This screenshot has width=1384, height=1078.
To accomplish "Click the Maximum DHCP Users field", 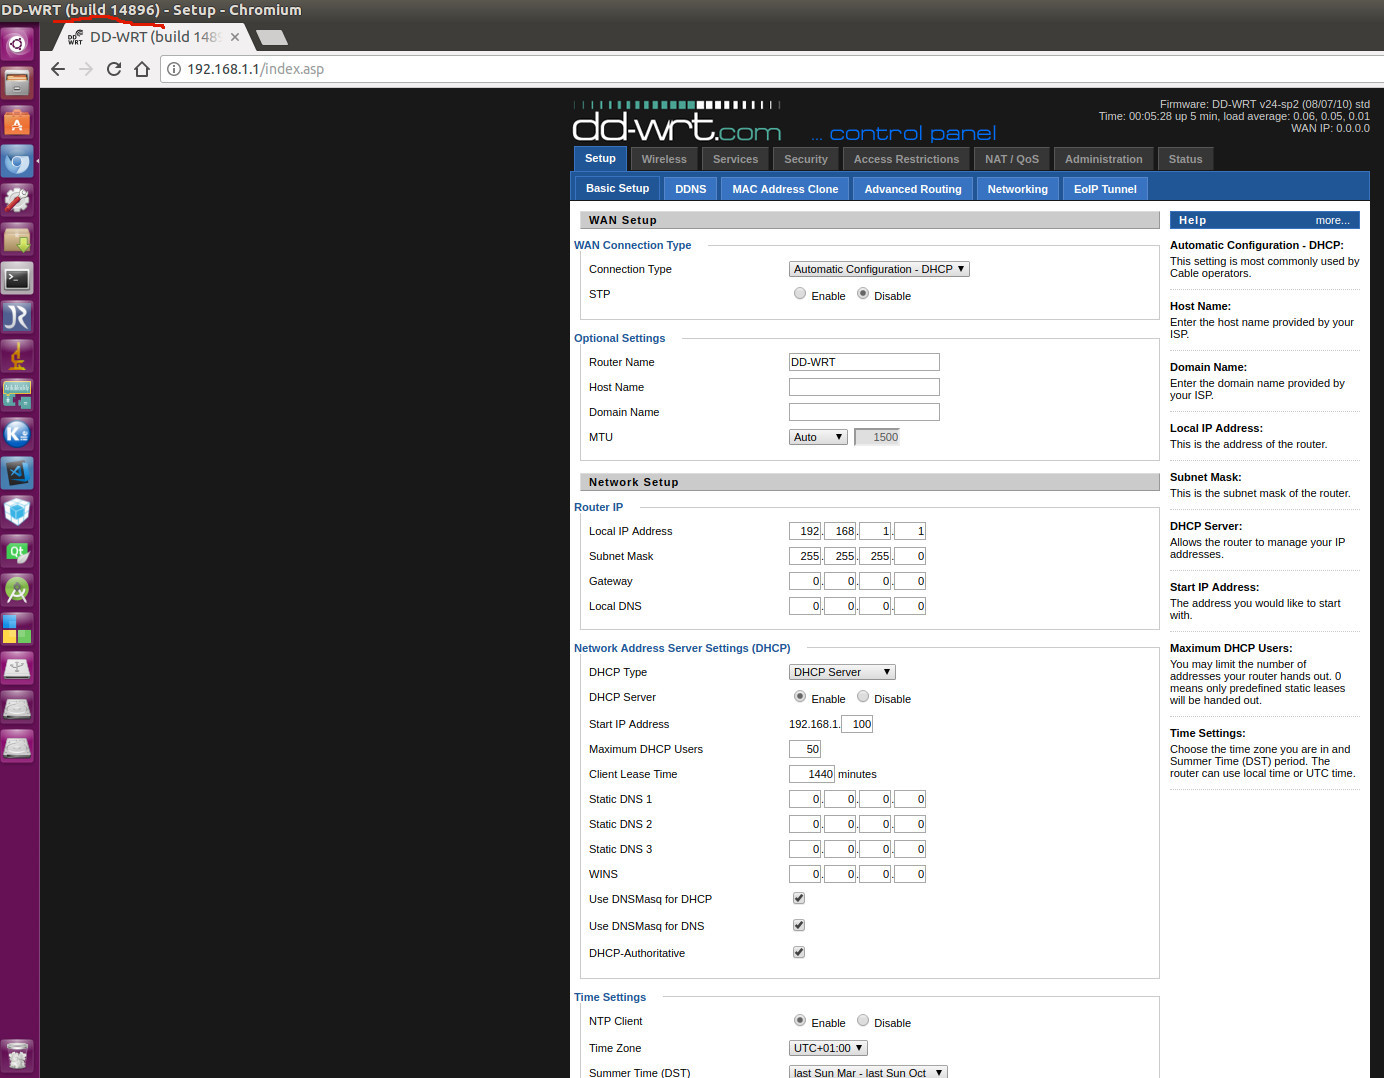I will 805,749.
